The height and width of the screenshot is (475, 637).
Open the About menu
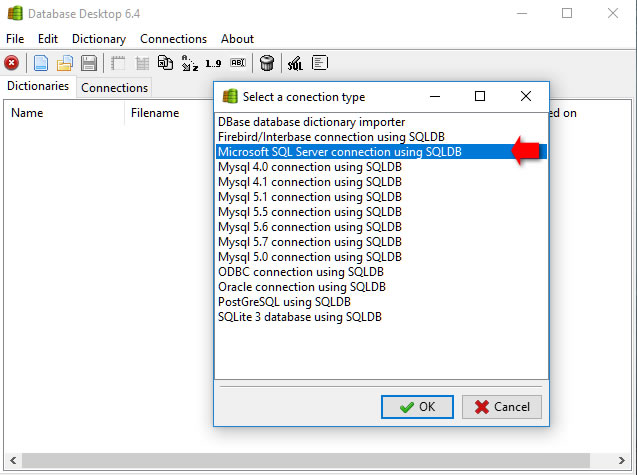point(237,39)
